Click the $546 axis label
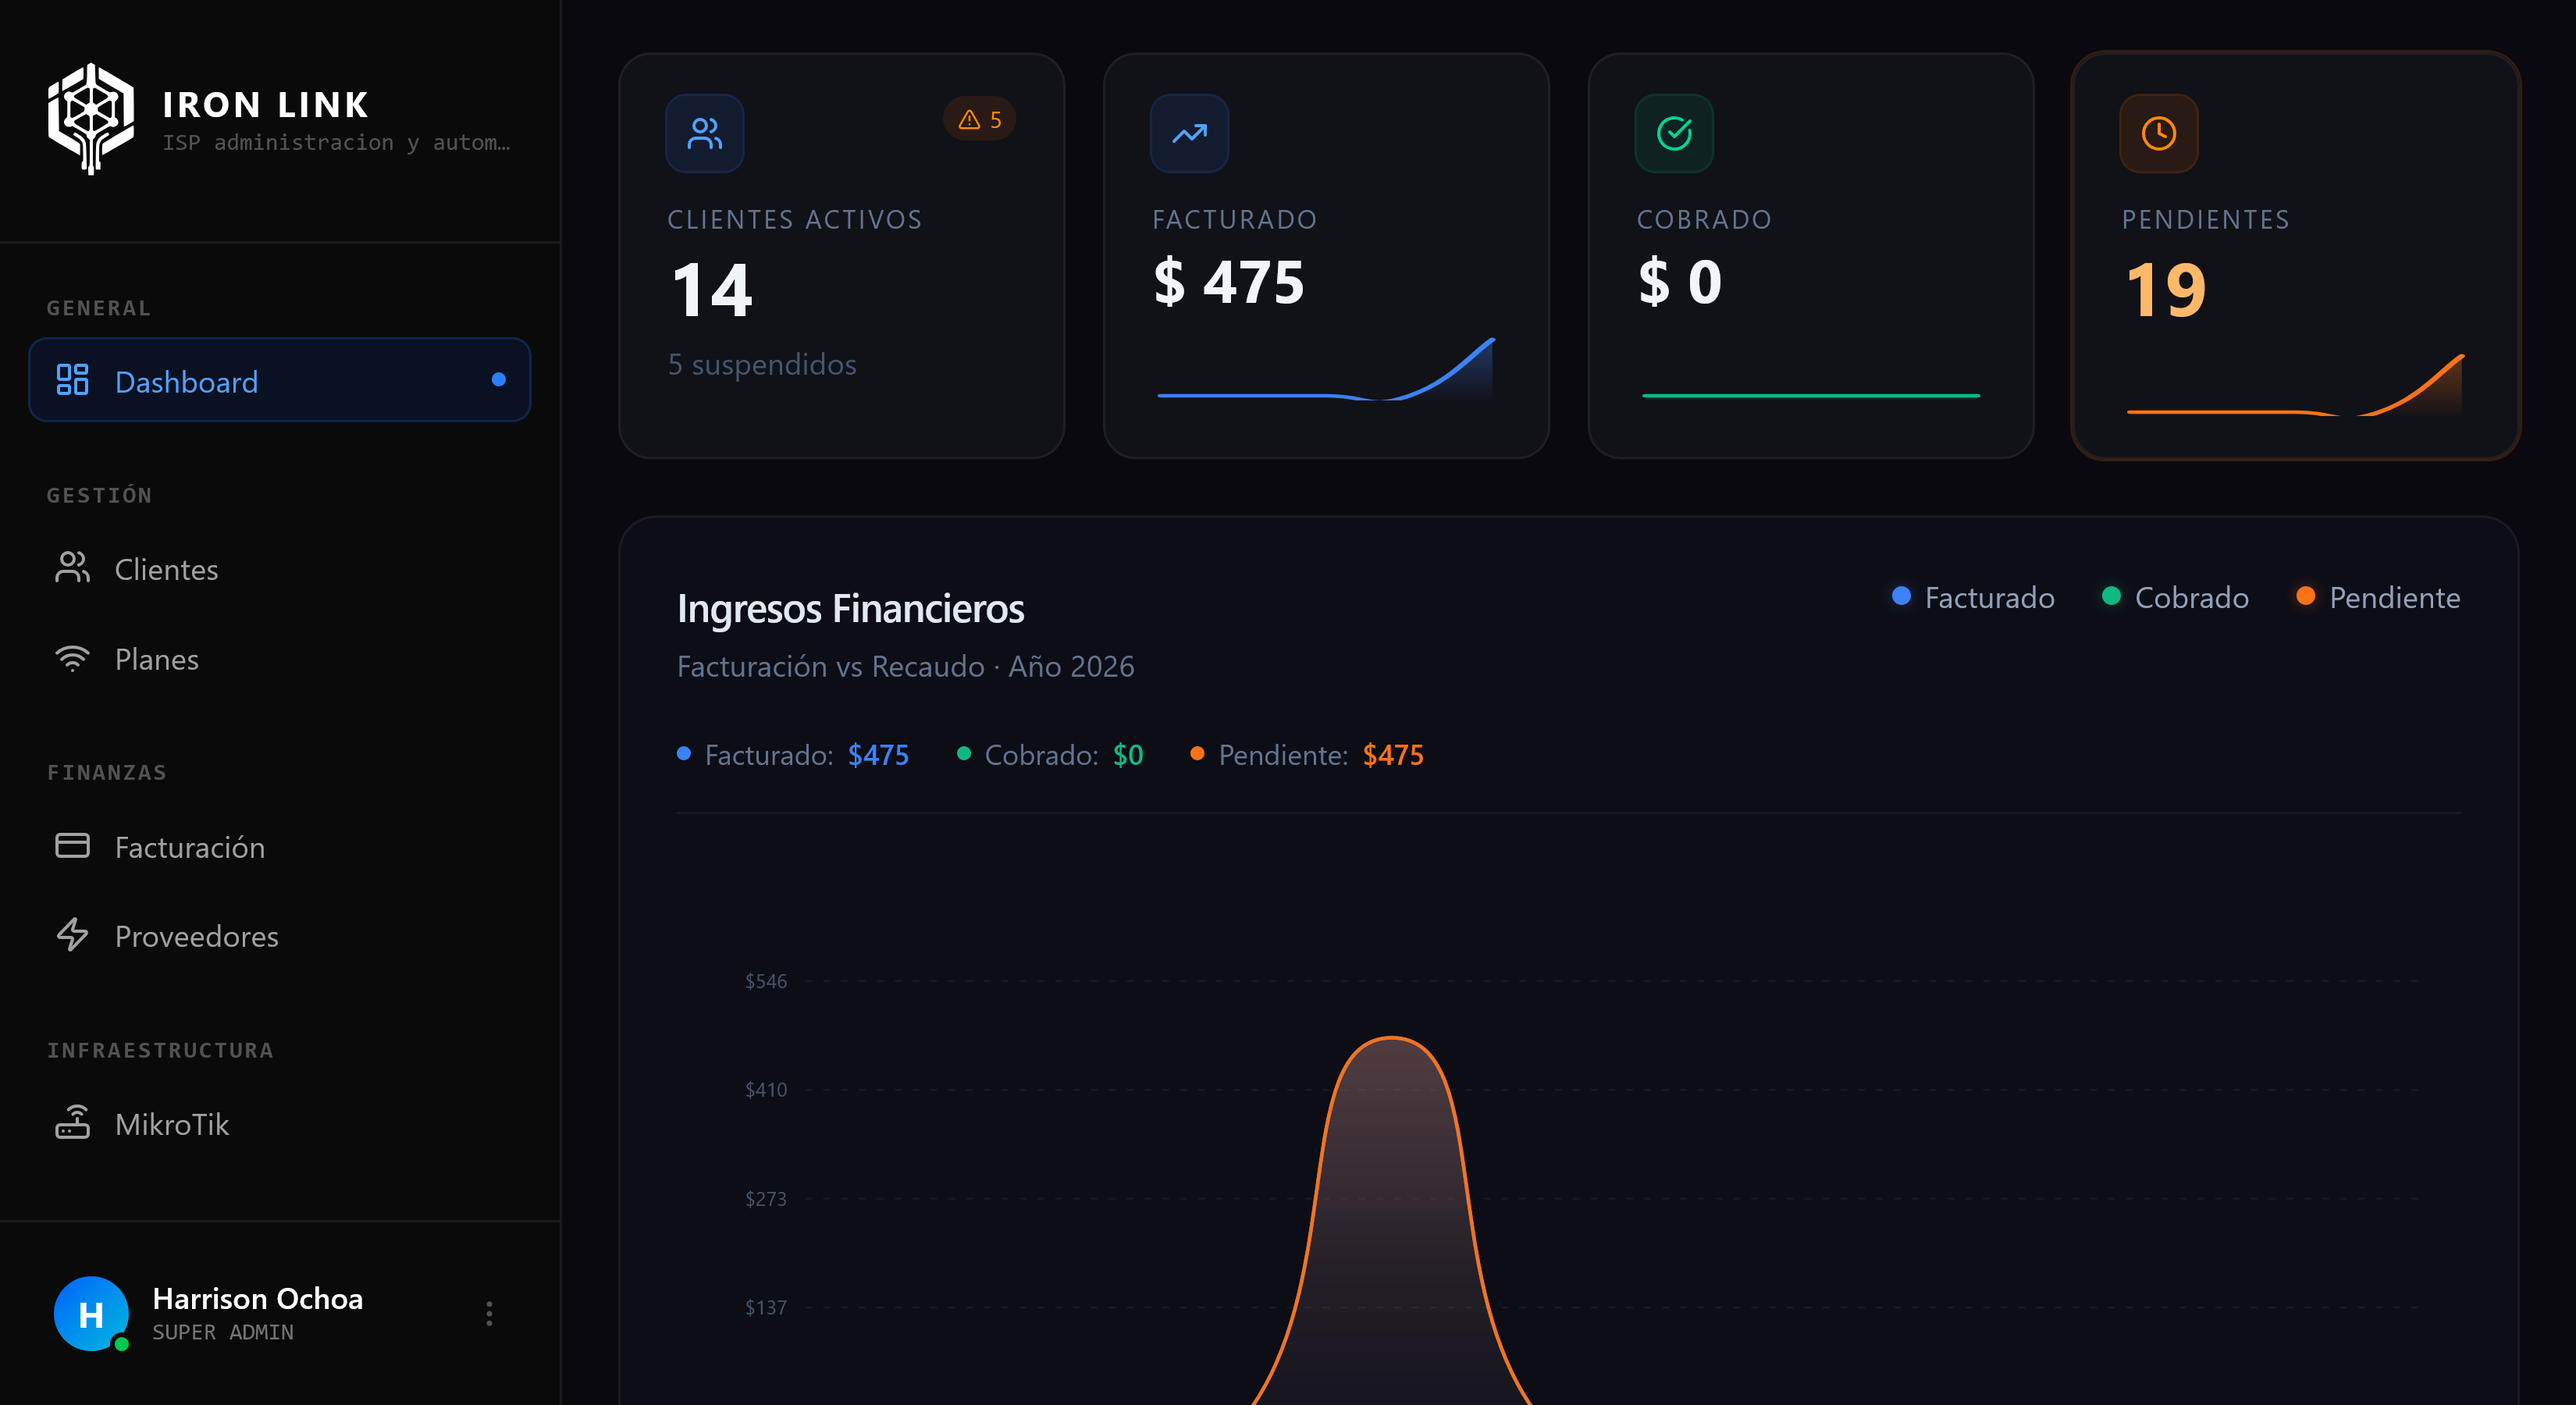Image resolution: width=2576 pixels, height=1405 pixels. 766,981
